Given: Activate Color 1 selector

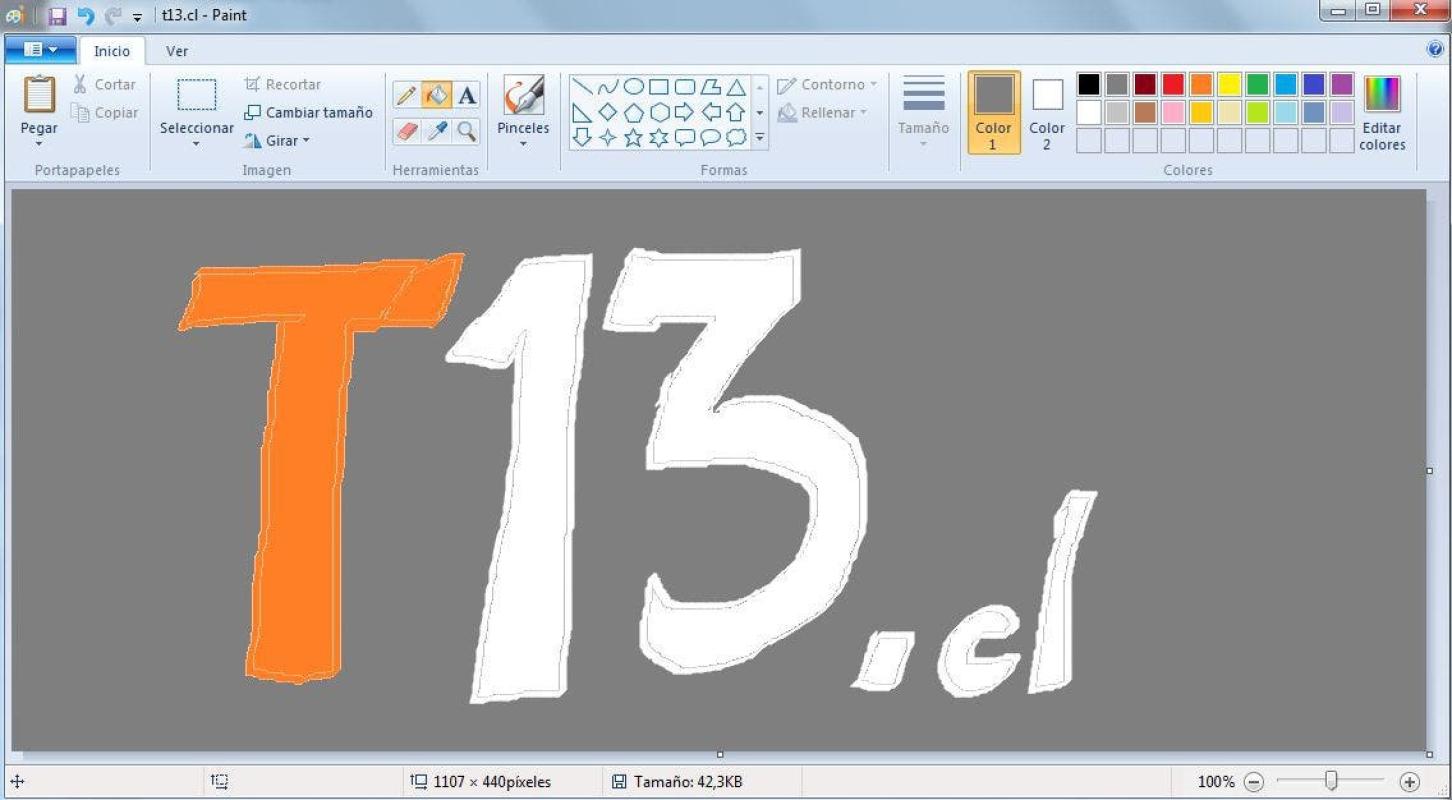Looking at the screenshot, I should click(993, 112).
